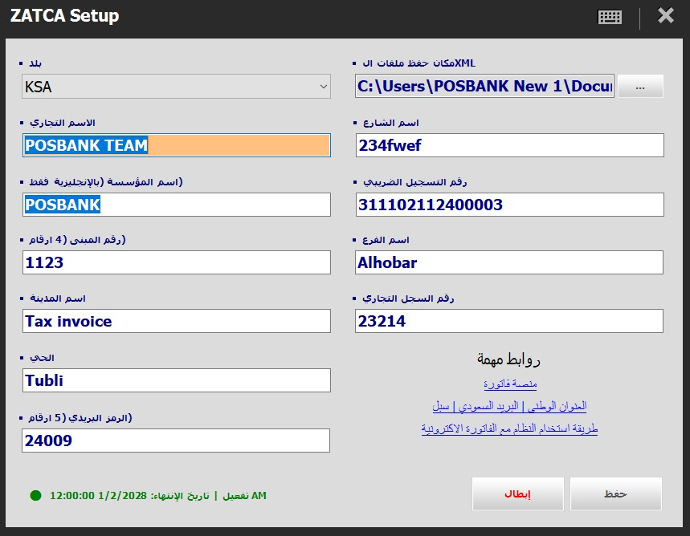The image size is (690, 536).
Task: Click the روابط مهمة heading
Action: 509,360
